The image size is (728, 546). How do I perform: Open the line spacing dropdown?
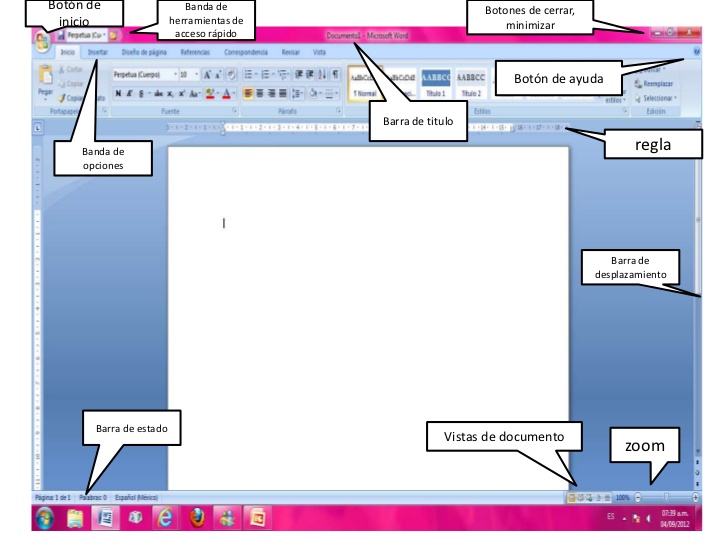pos(297,93)
